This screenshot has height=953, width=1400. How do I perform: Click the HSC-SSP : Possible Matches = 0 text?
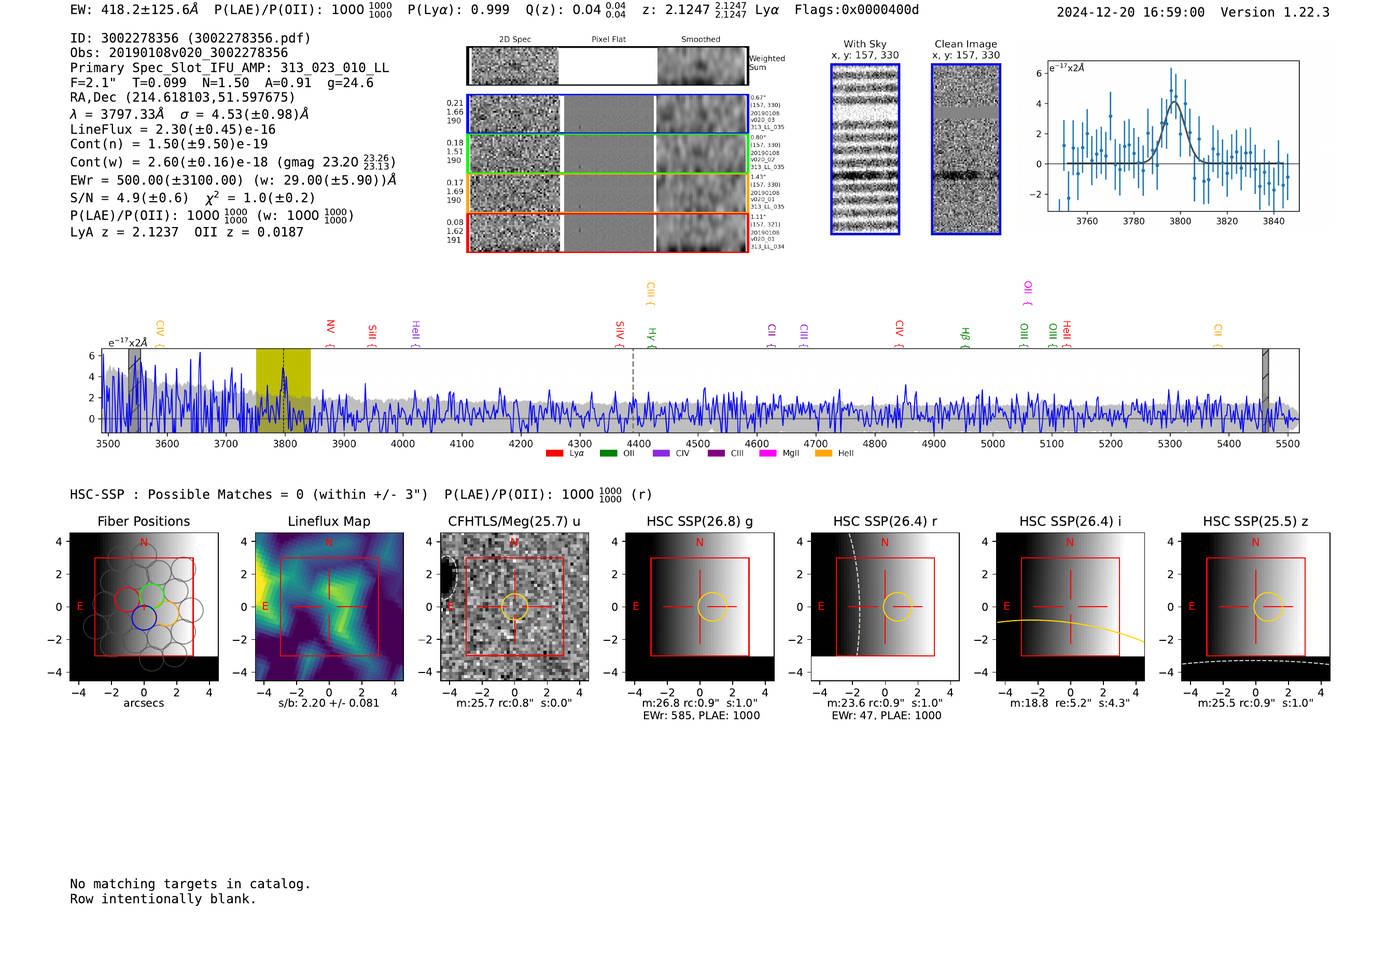click(x=249, y=494)
